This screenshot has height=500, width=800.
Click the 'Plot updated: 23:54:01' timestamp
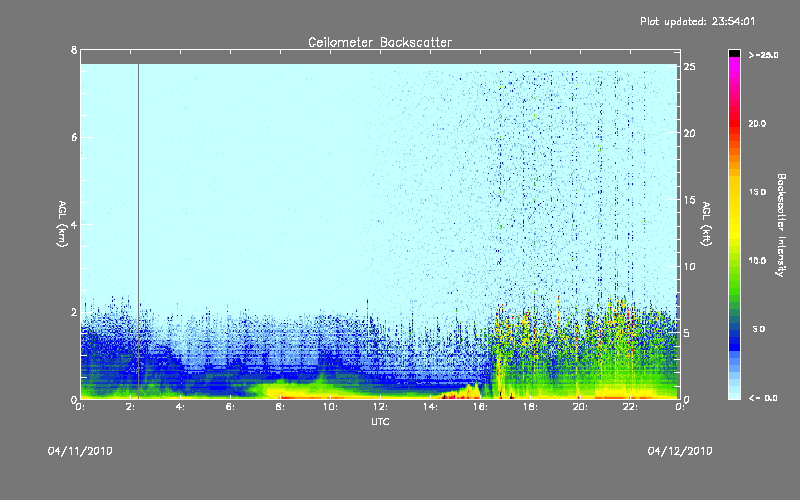(697, 21)
